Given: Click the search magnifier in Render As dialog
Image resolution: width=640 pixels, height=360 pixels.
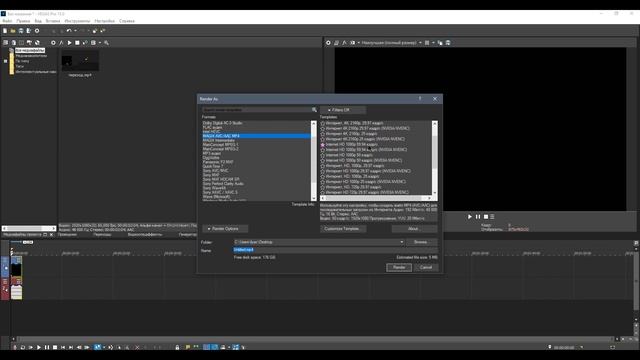Looking at the screenshot, I should [x=314, y=110].
